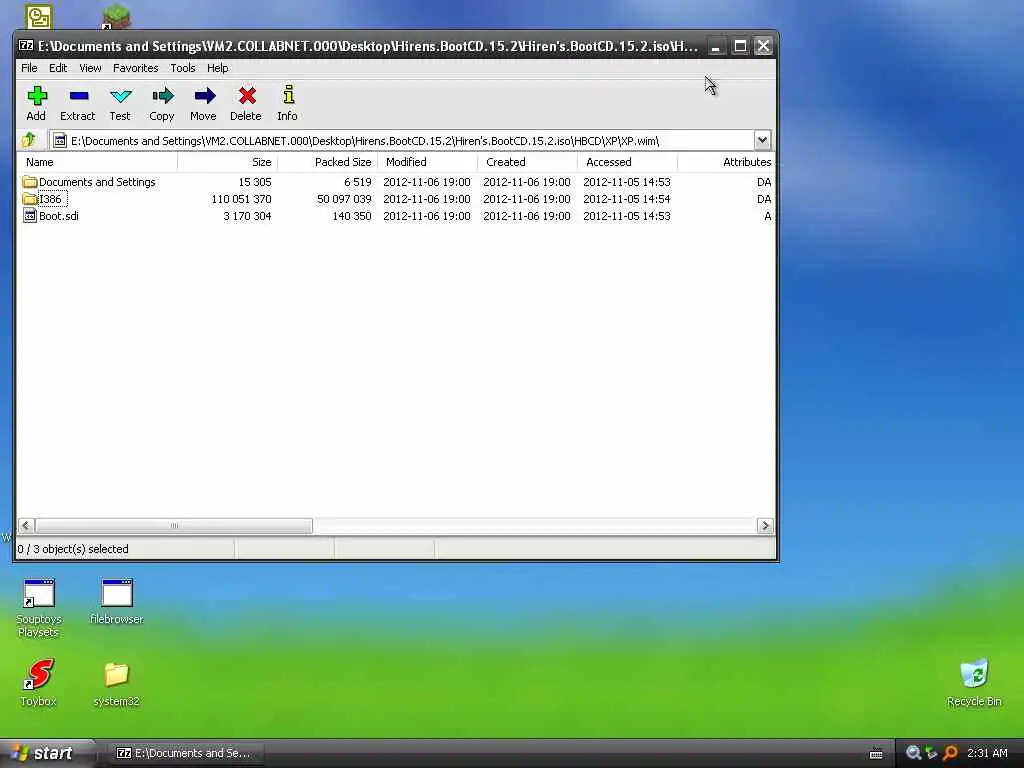Select the Toybox desktop shortcut

[x=39, y=683]
